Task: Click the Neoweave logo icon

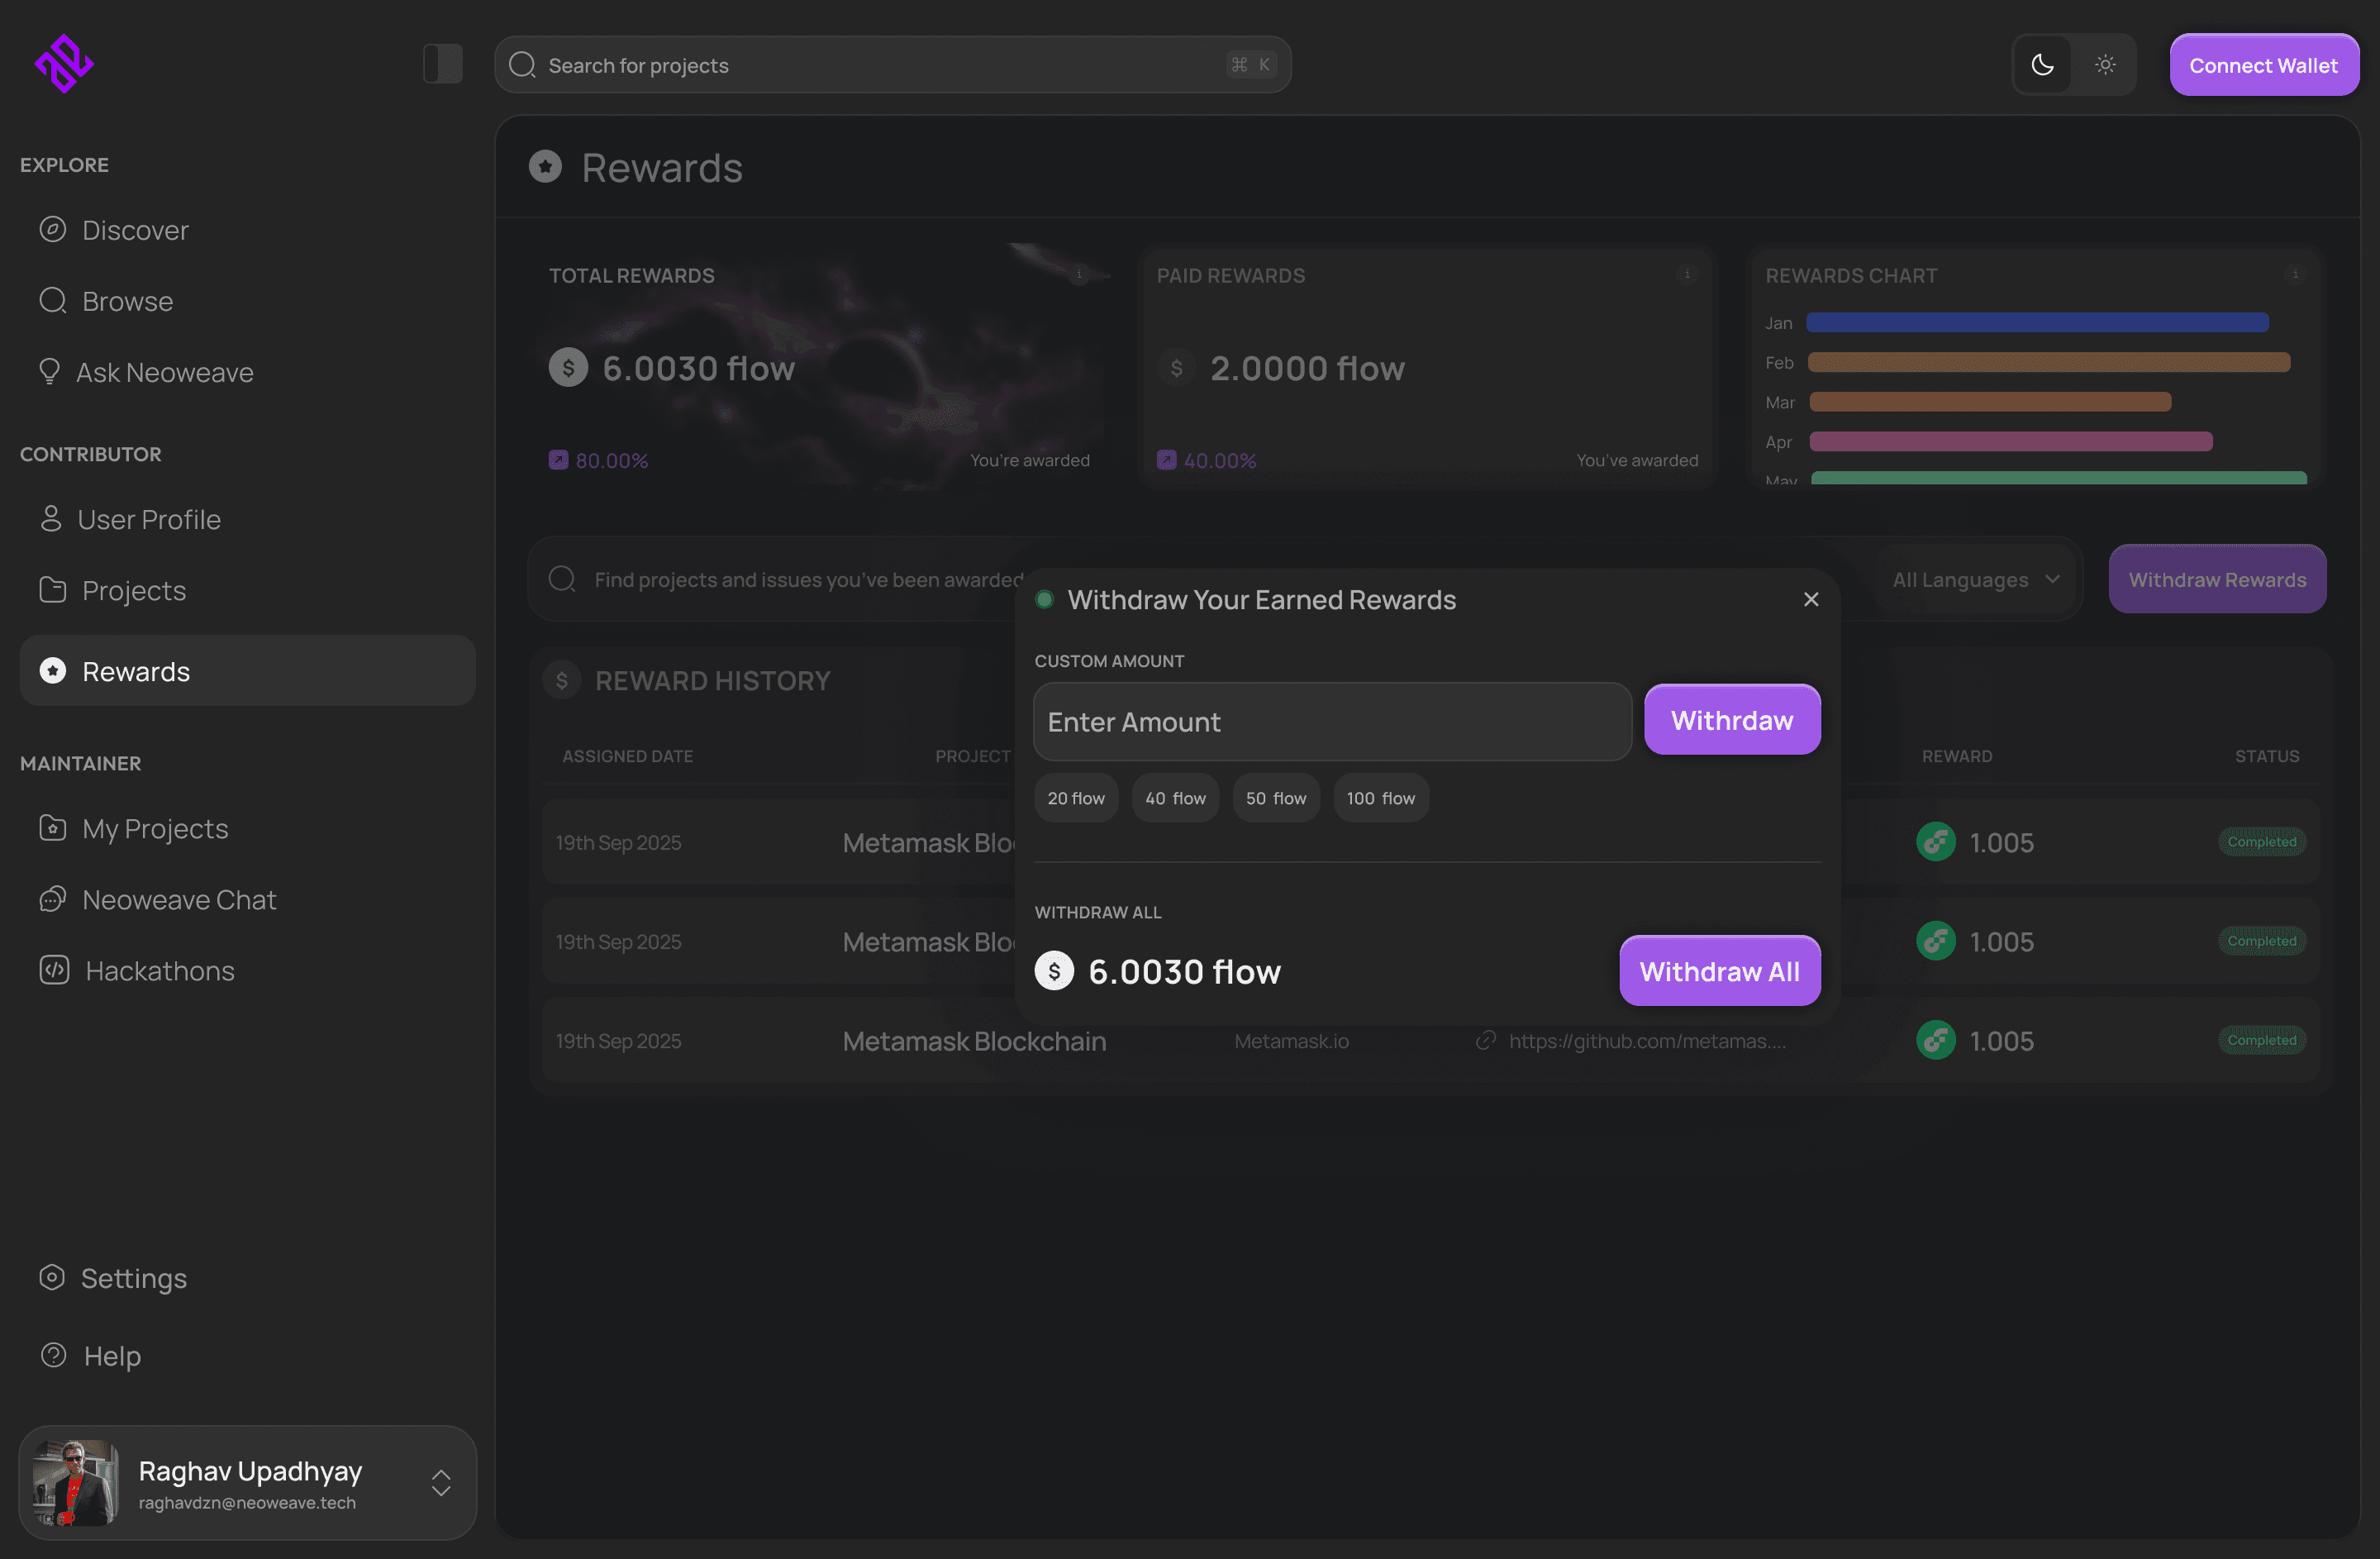Action: pos(64,64)
